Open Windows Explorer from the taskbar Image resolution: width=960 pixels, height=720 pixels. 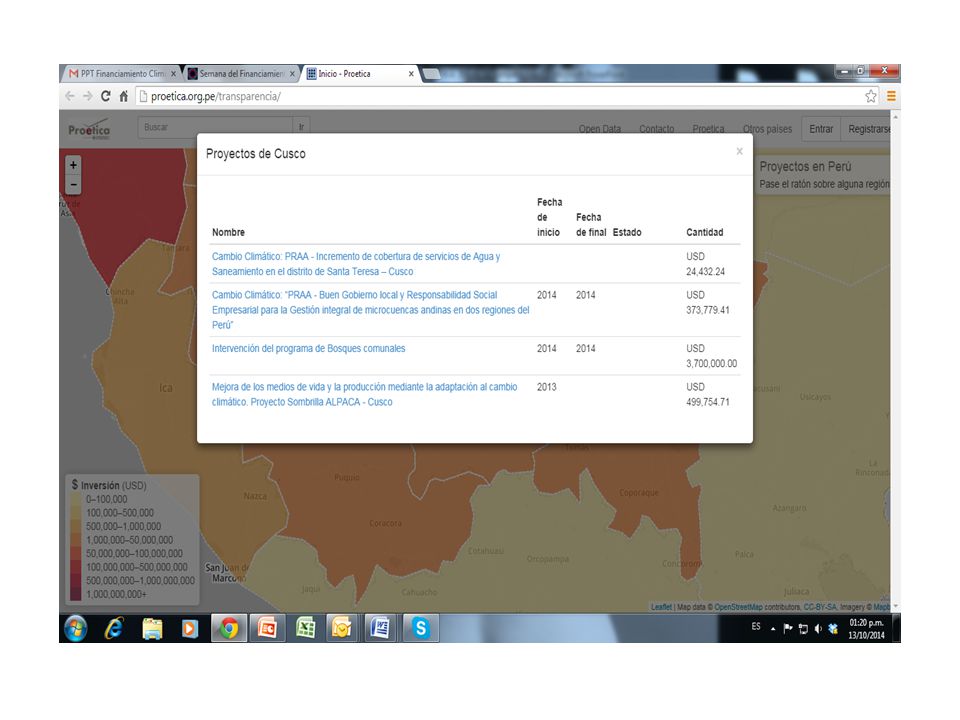(x=152, y=628)
